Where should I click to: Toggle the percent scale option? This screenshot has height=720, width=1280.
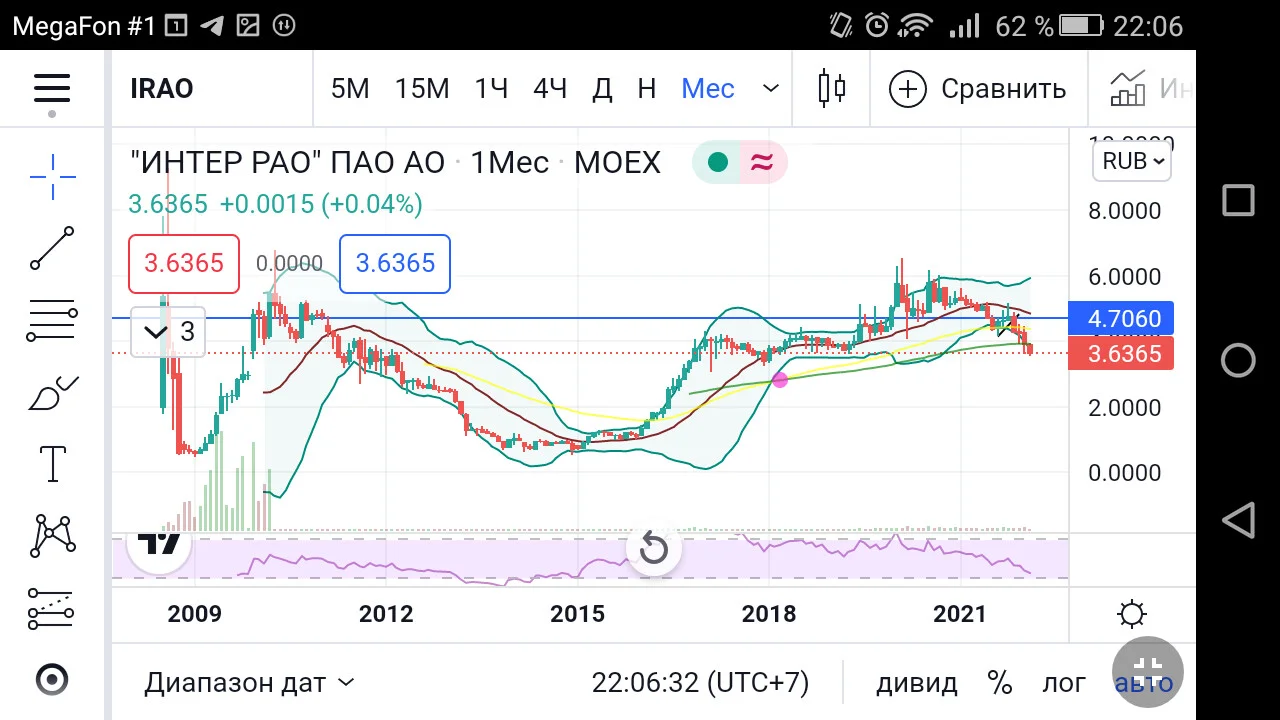coord(1000,683)
